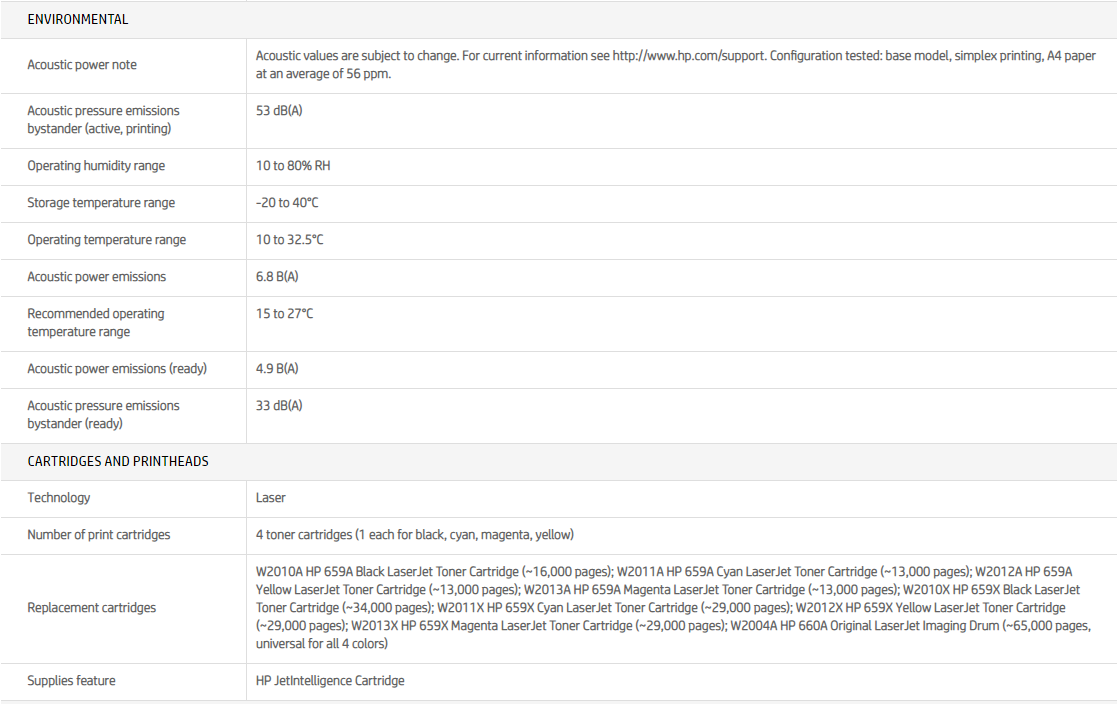Click the Laser technology value
1118x704 pixels.
click(x=271, y=498)
